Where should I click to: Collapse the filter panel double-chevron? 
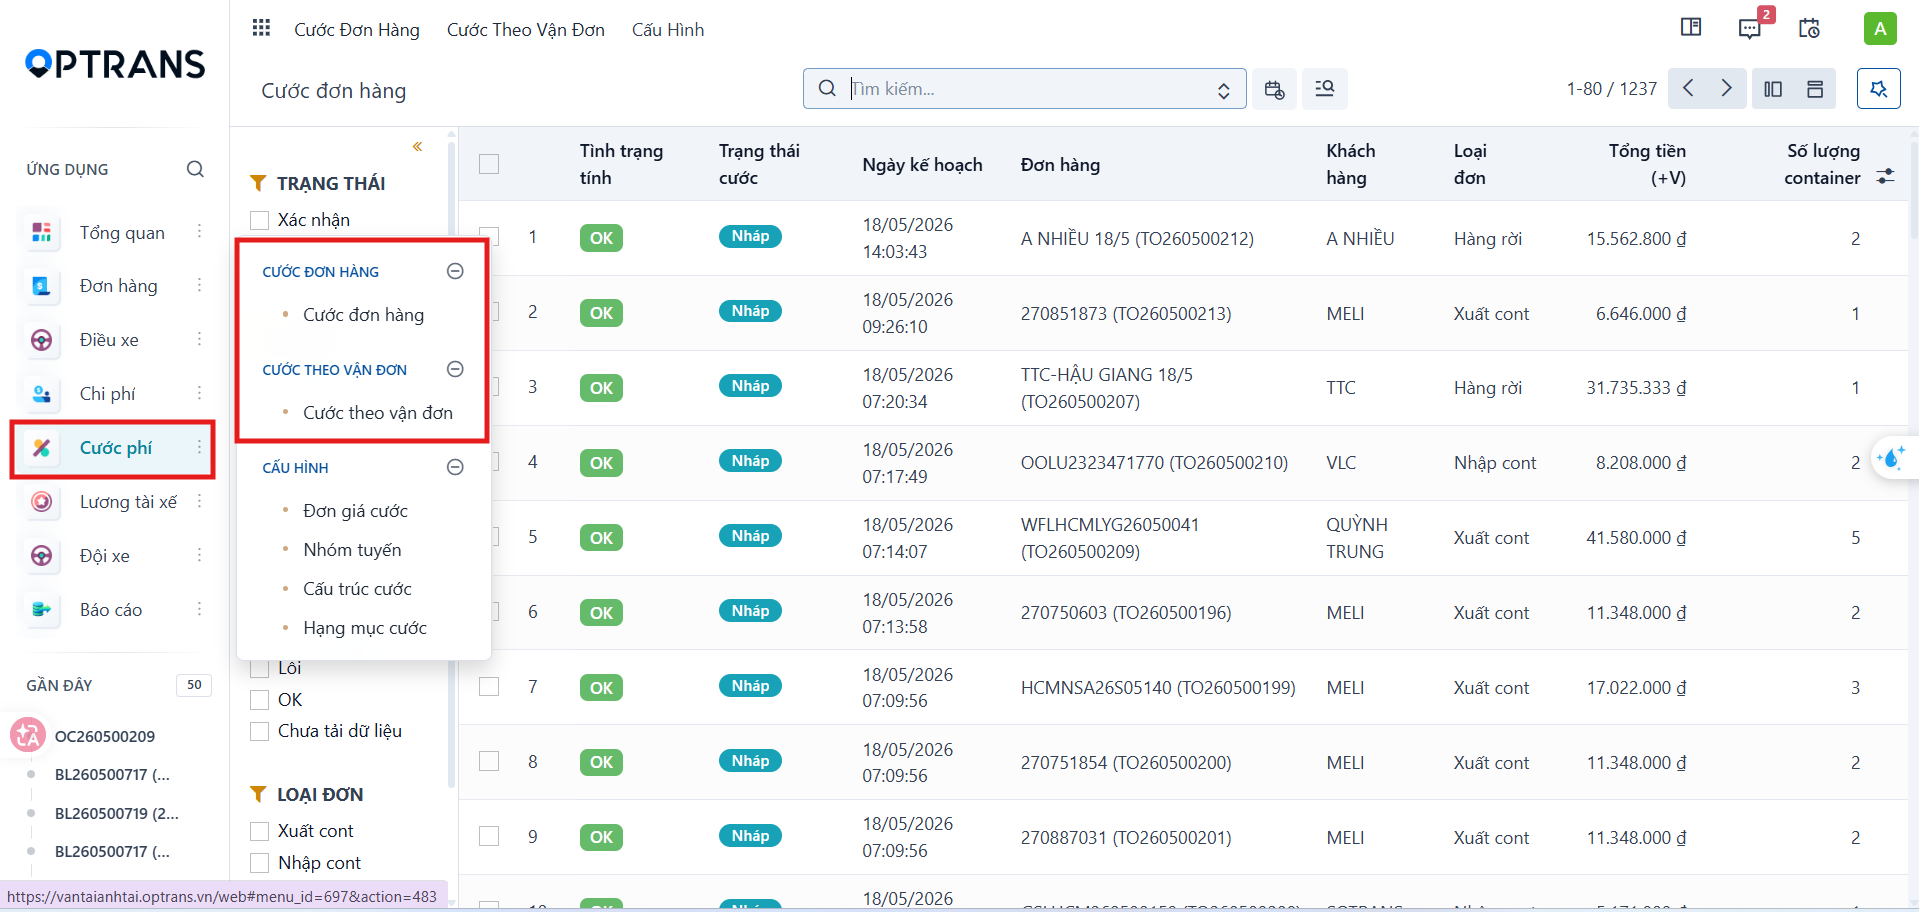[x=417, y=147]
